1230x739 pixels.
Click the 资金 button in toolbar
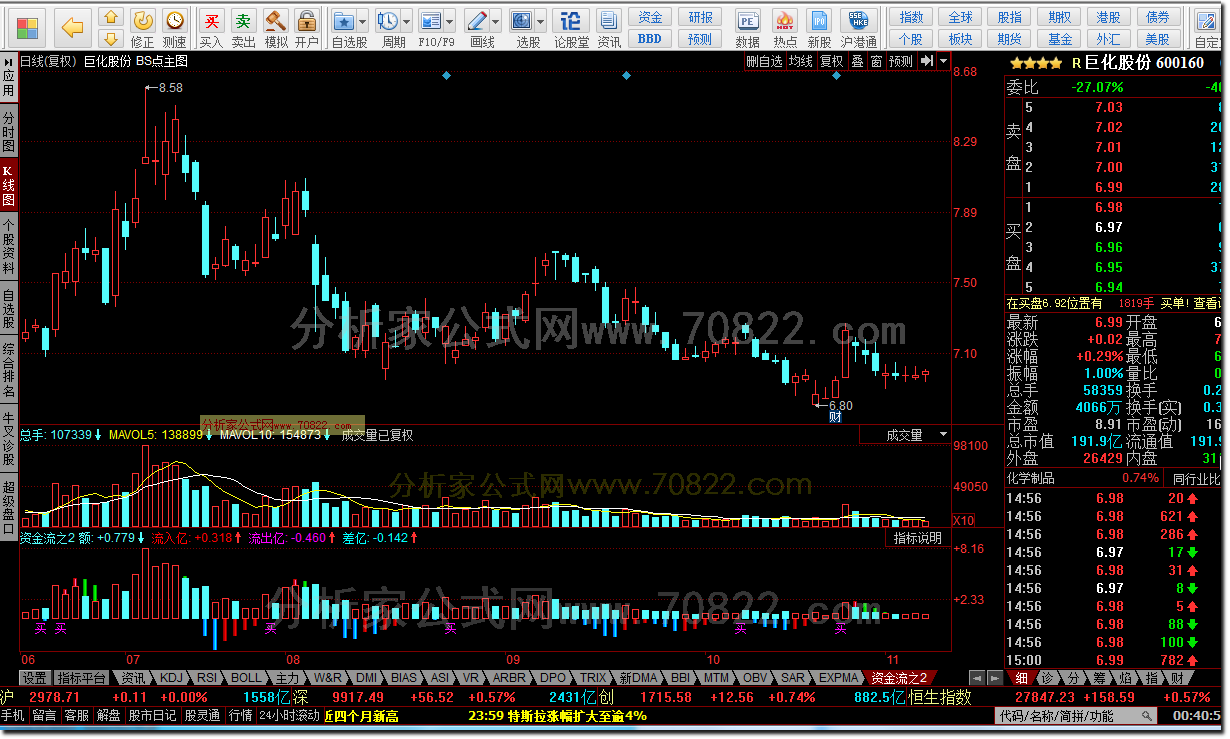(x=650, y=17)
